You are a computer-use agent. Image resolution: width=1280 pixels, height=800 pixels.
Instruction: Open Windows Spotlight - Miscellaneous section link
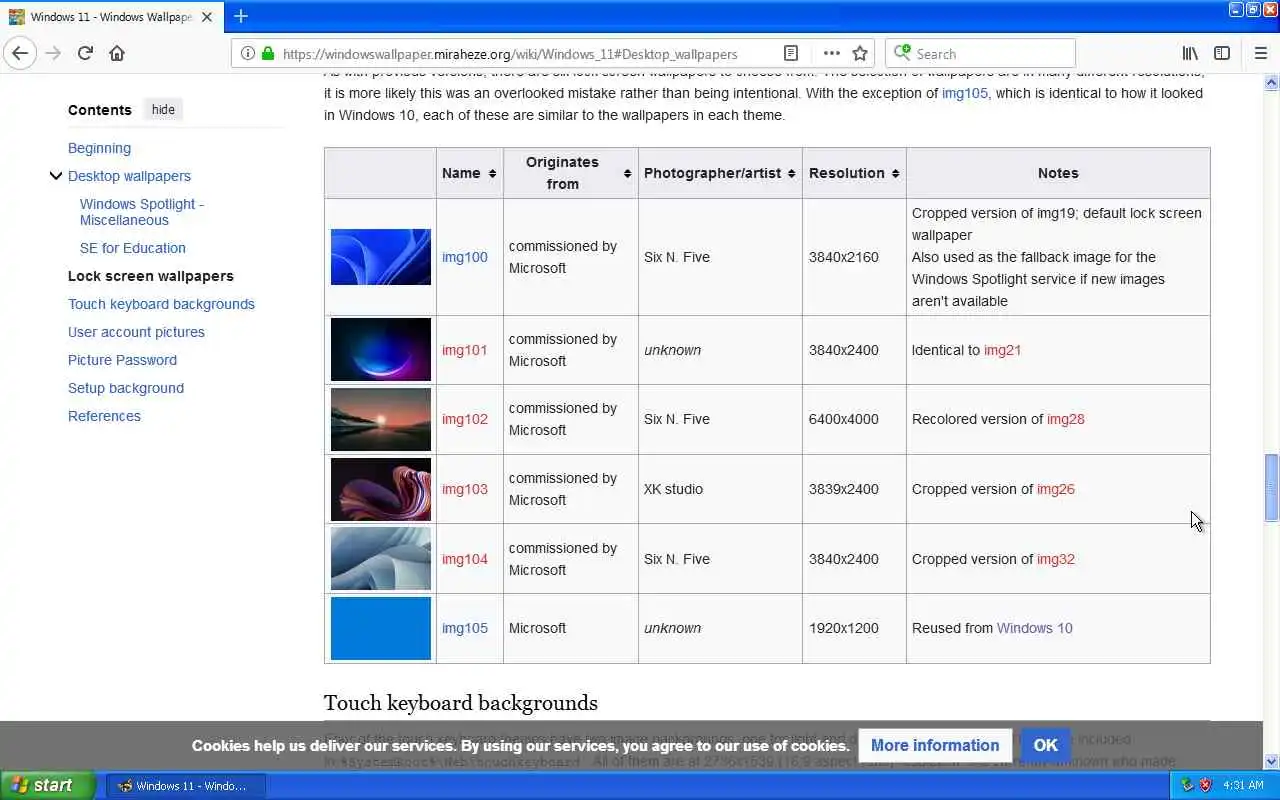pyautogui.click(x=142, y=212)
